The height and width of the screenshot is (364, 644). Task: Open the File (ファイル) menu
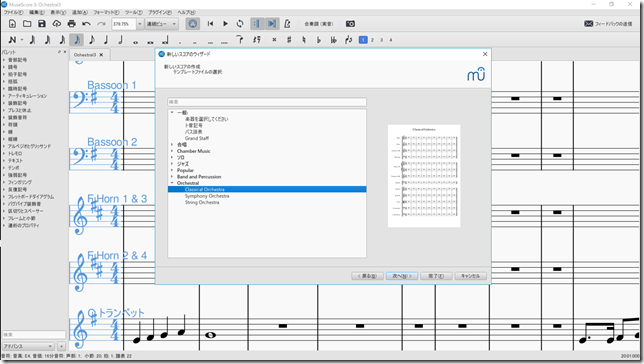[13, 13]
